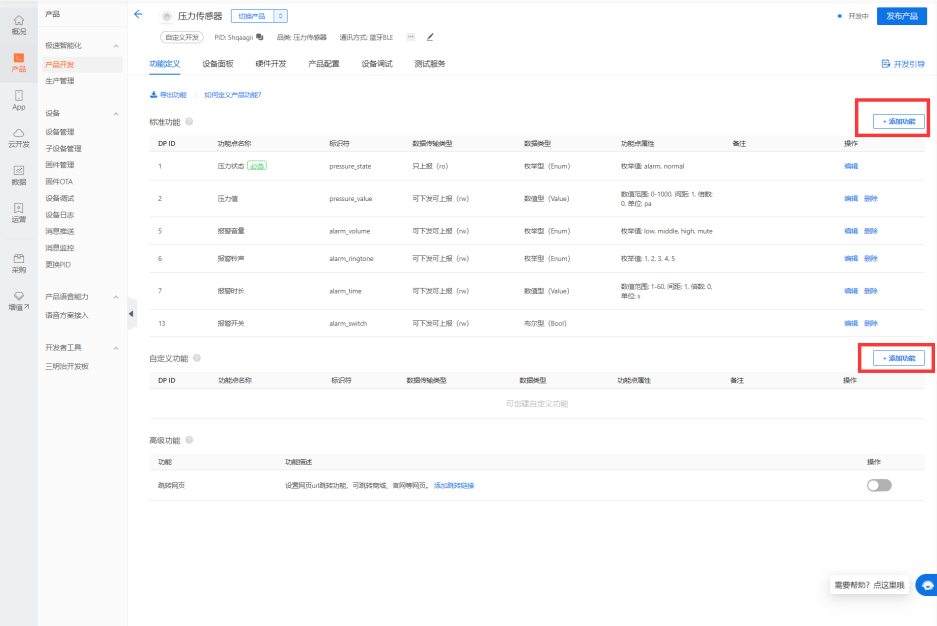Open the 云开发 cloud development icon

coord(19,138)
